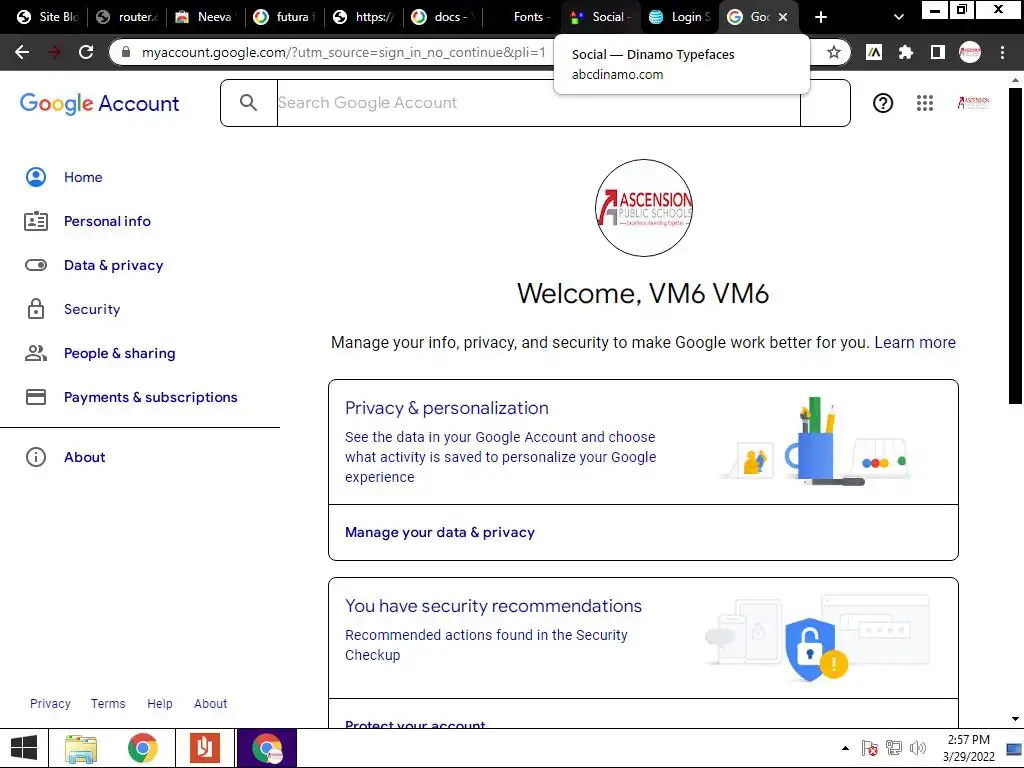Viewport: 1024px width, 768px height.
Task: Open the Windows Start menu
Action: pyautogui.click(x=24, y=748)
